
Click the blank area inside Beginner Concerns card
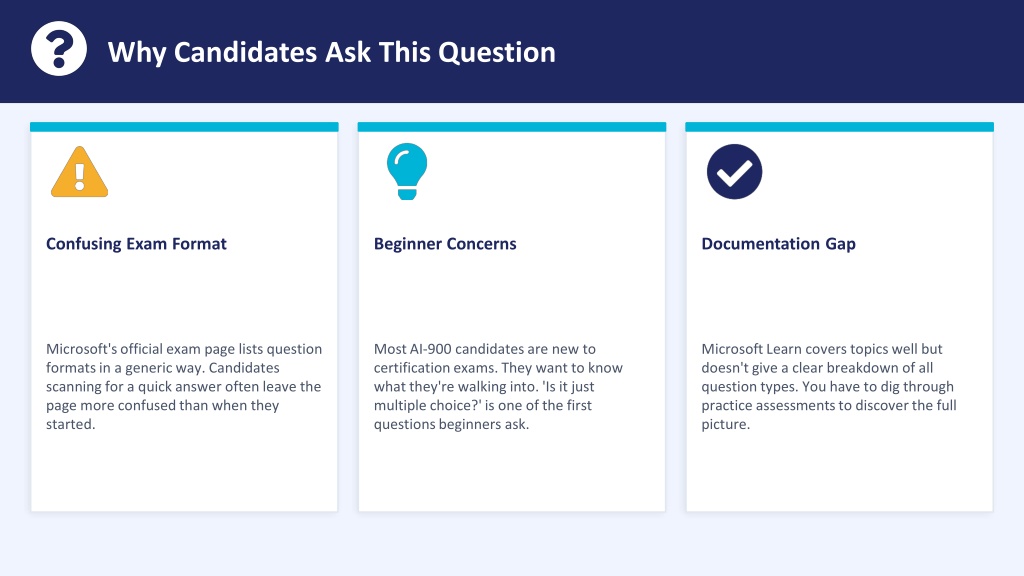[512, 473]
